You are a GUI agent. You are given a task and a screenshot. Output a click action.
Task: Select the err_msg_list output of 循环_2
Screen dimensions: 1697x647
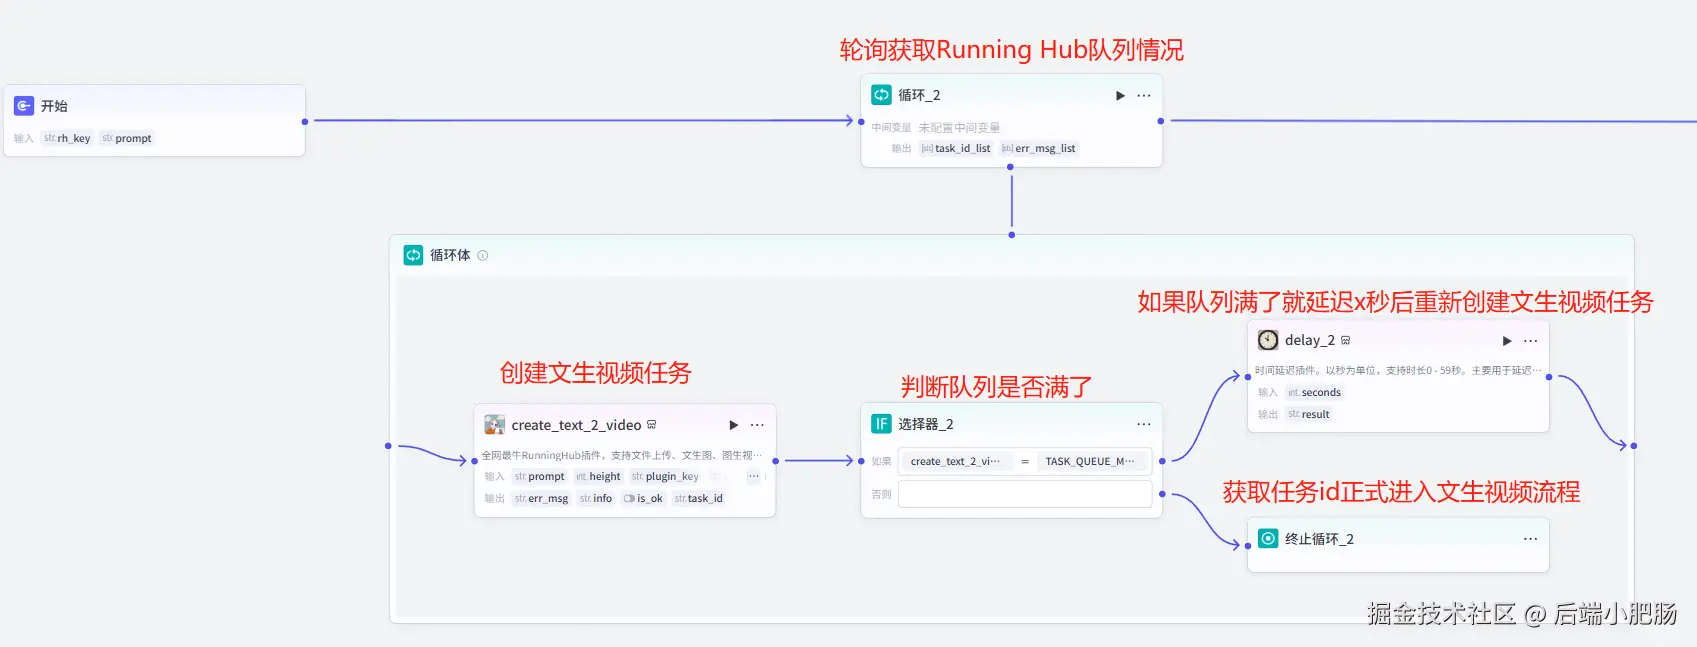pyautogui.click(x=1039, y=148)
